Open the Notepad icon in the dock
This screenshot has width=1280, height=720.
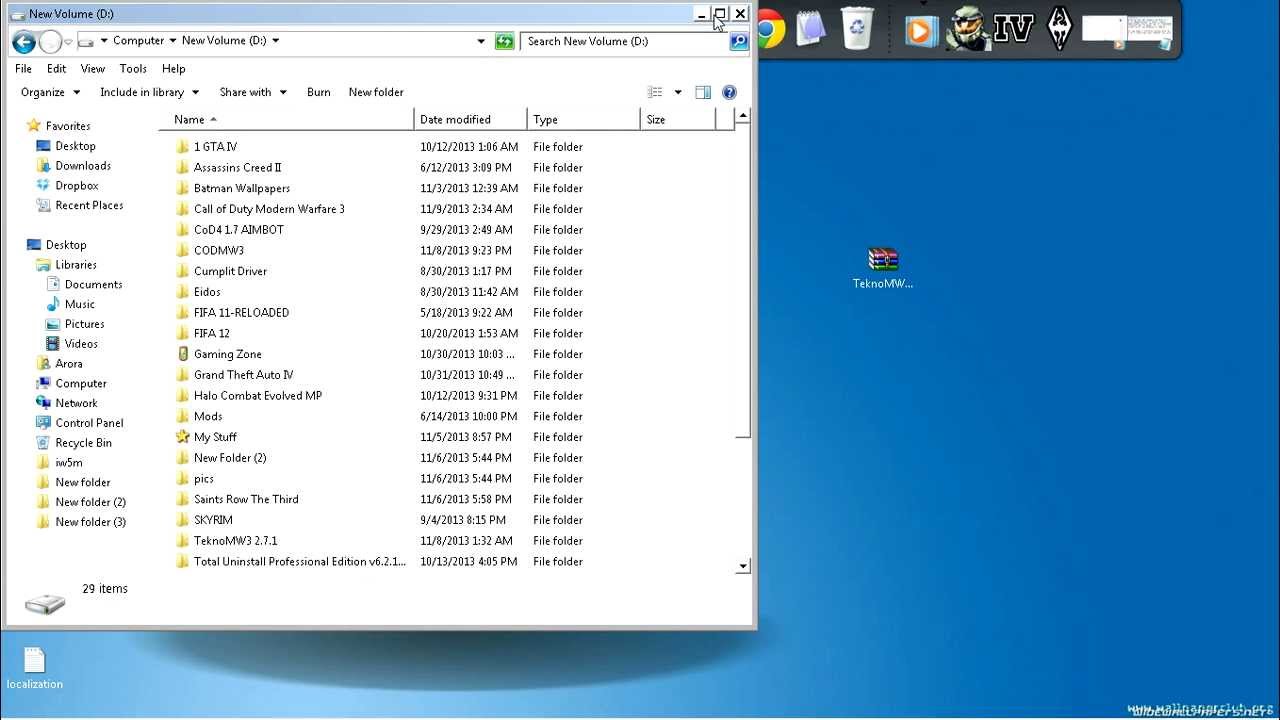tap(811, 28)
